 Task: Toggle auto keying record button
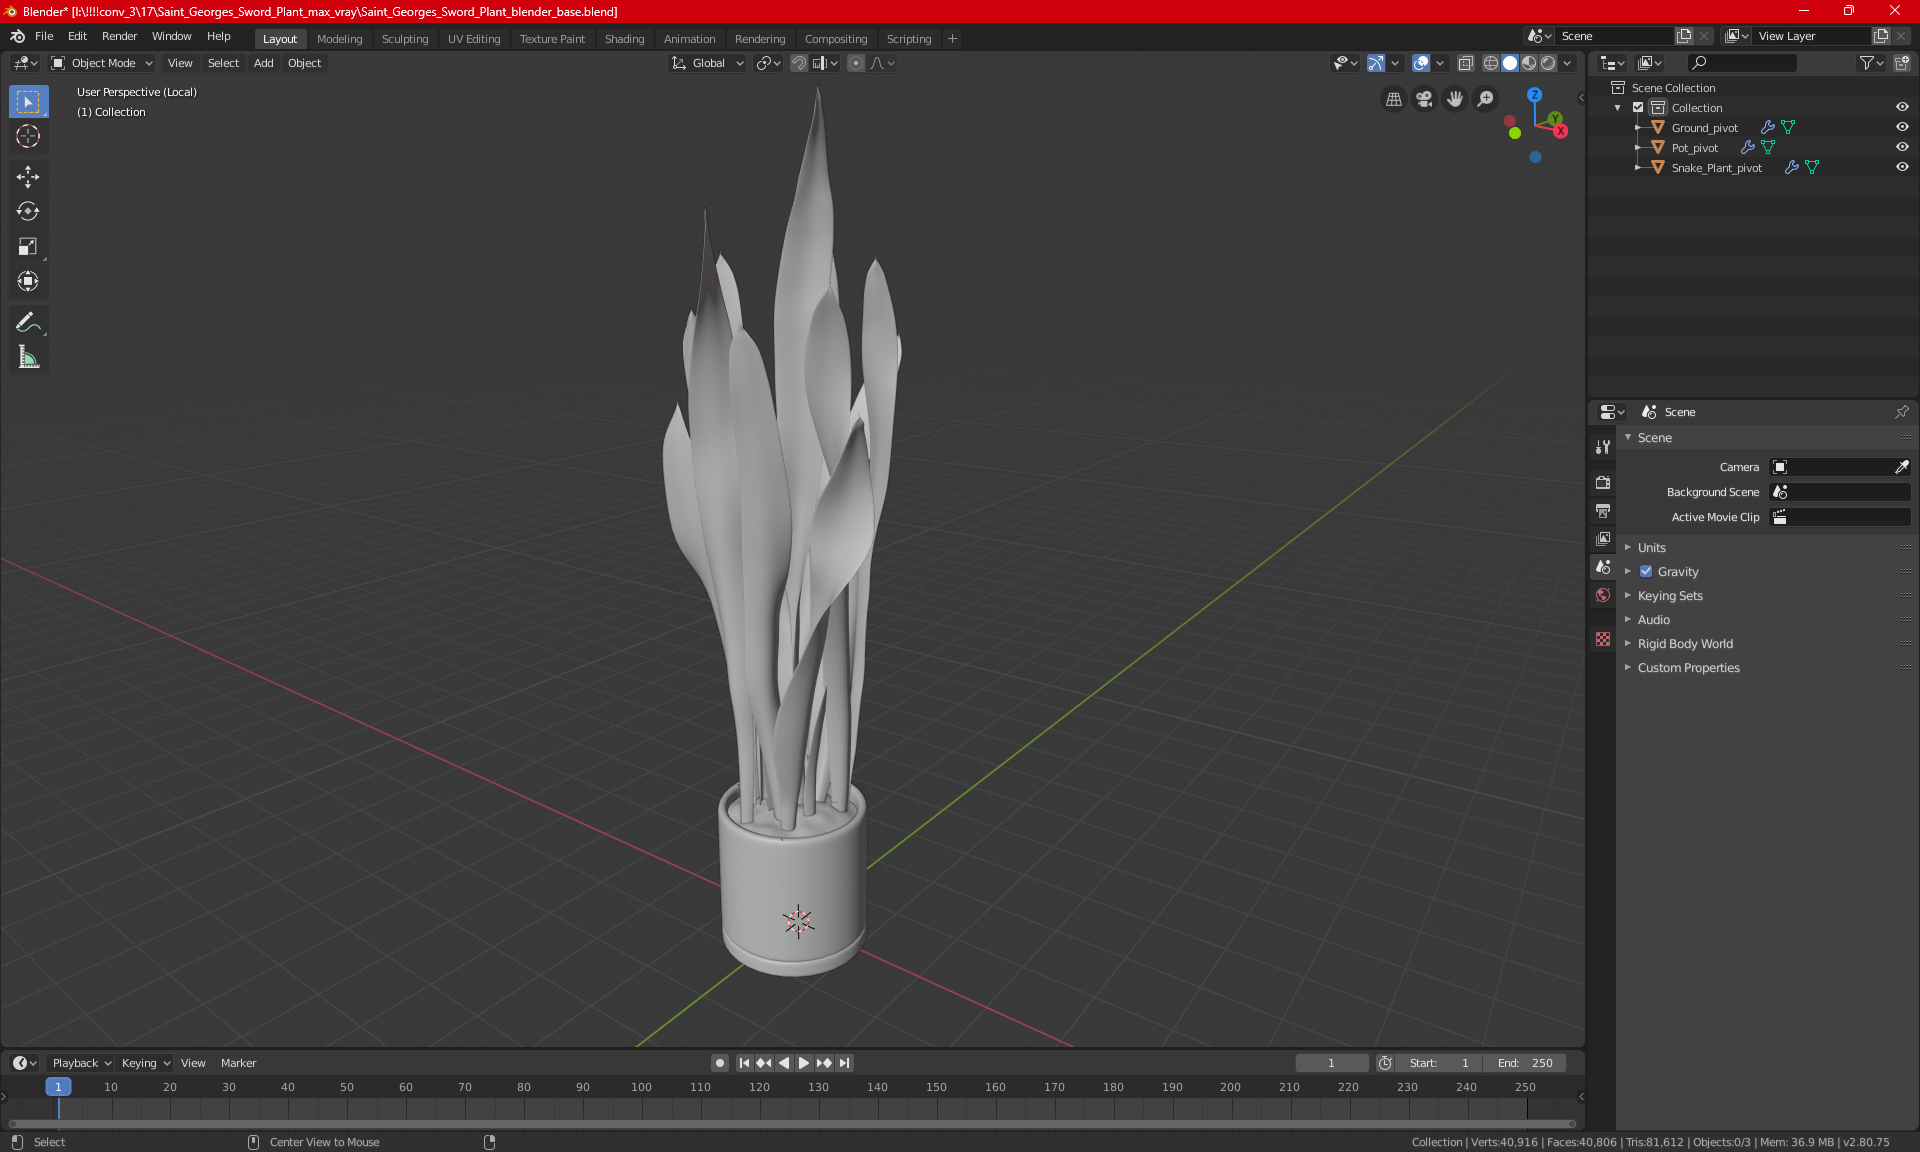click(719, 1063)
